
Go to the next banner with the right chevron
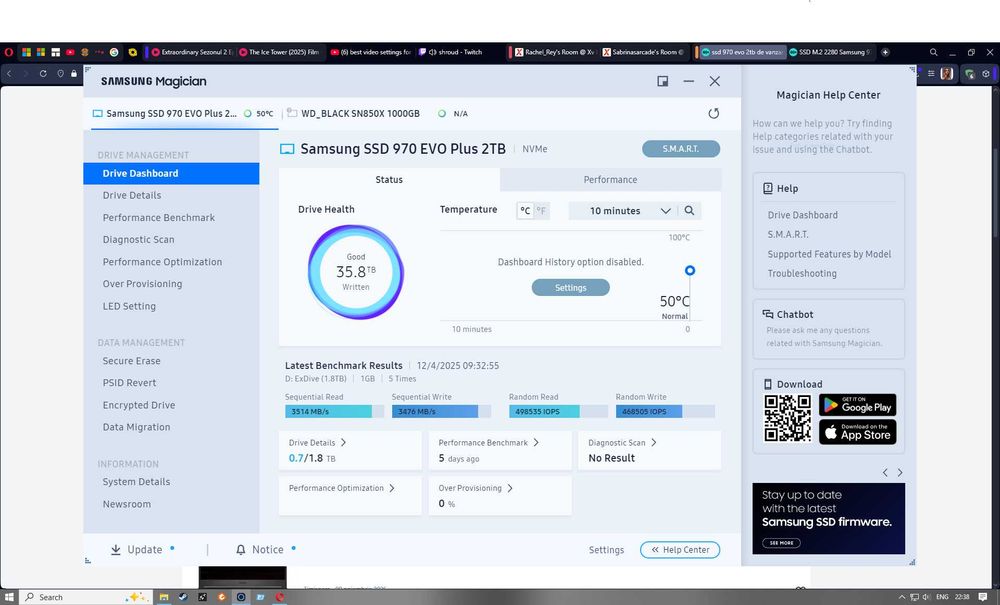click(x=900, y=472)
